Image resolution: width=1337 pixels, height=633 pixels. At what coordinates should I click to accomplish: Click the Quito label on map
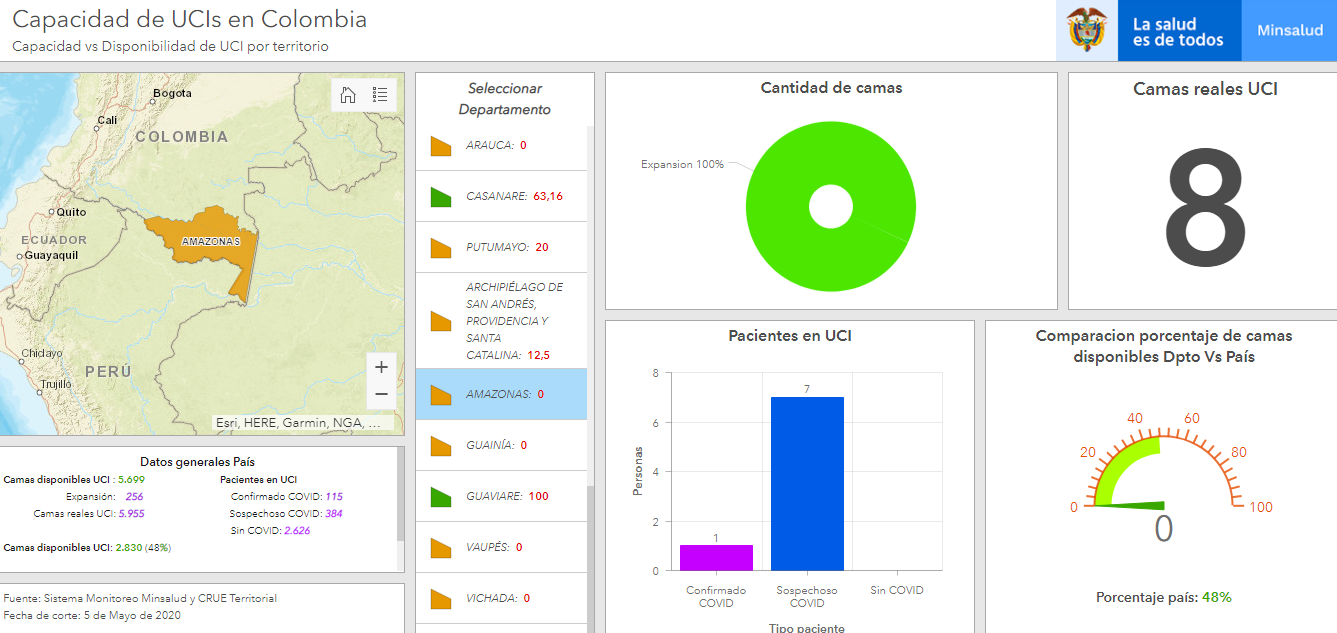(71, 212)
